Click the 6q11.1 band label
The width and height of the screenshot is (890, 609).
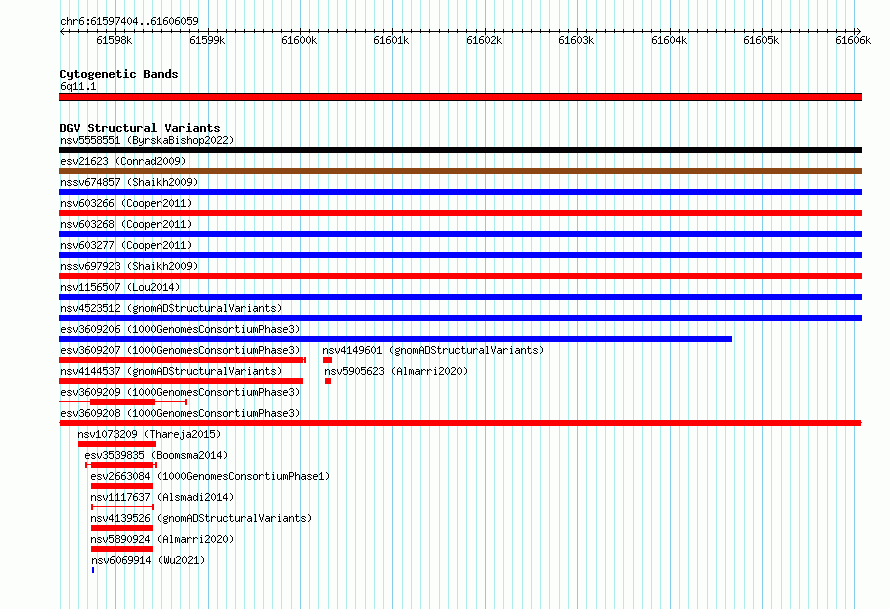pos(78,86)
